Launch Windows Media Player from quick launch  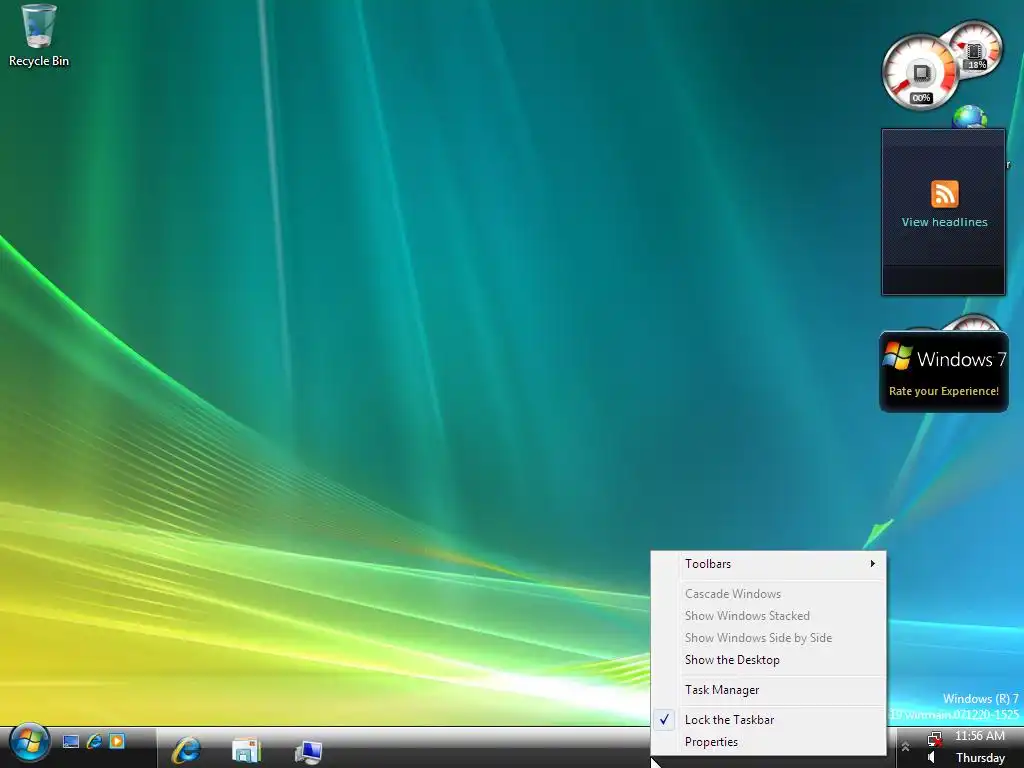(x=117, y=741)
